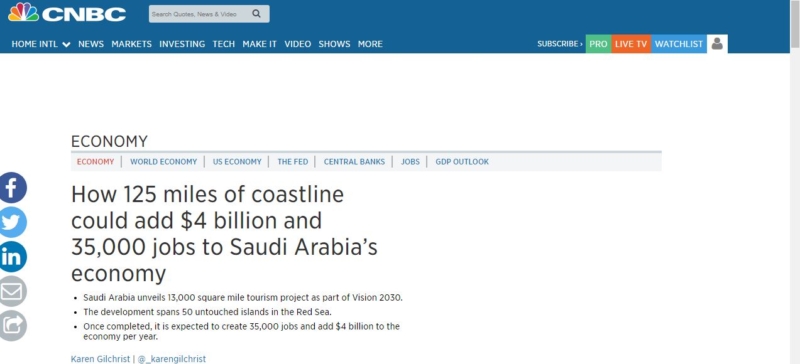This screenshot has width=800, height=364.
Task: Click the green PRO button
Action: coord(598,44)
